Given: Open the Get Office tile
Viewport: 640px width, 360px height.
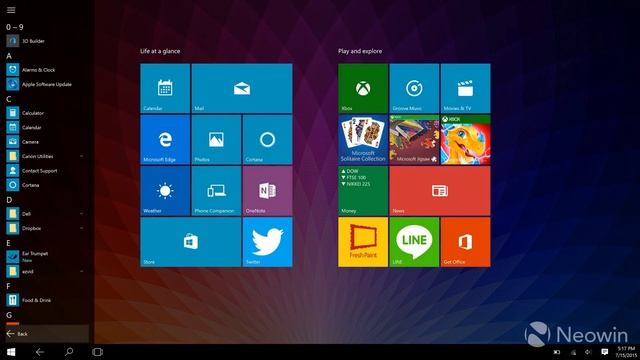Looking at the screenshot, I should click(465, 242).
